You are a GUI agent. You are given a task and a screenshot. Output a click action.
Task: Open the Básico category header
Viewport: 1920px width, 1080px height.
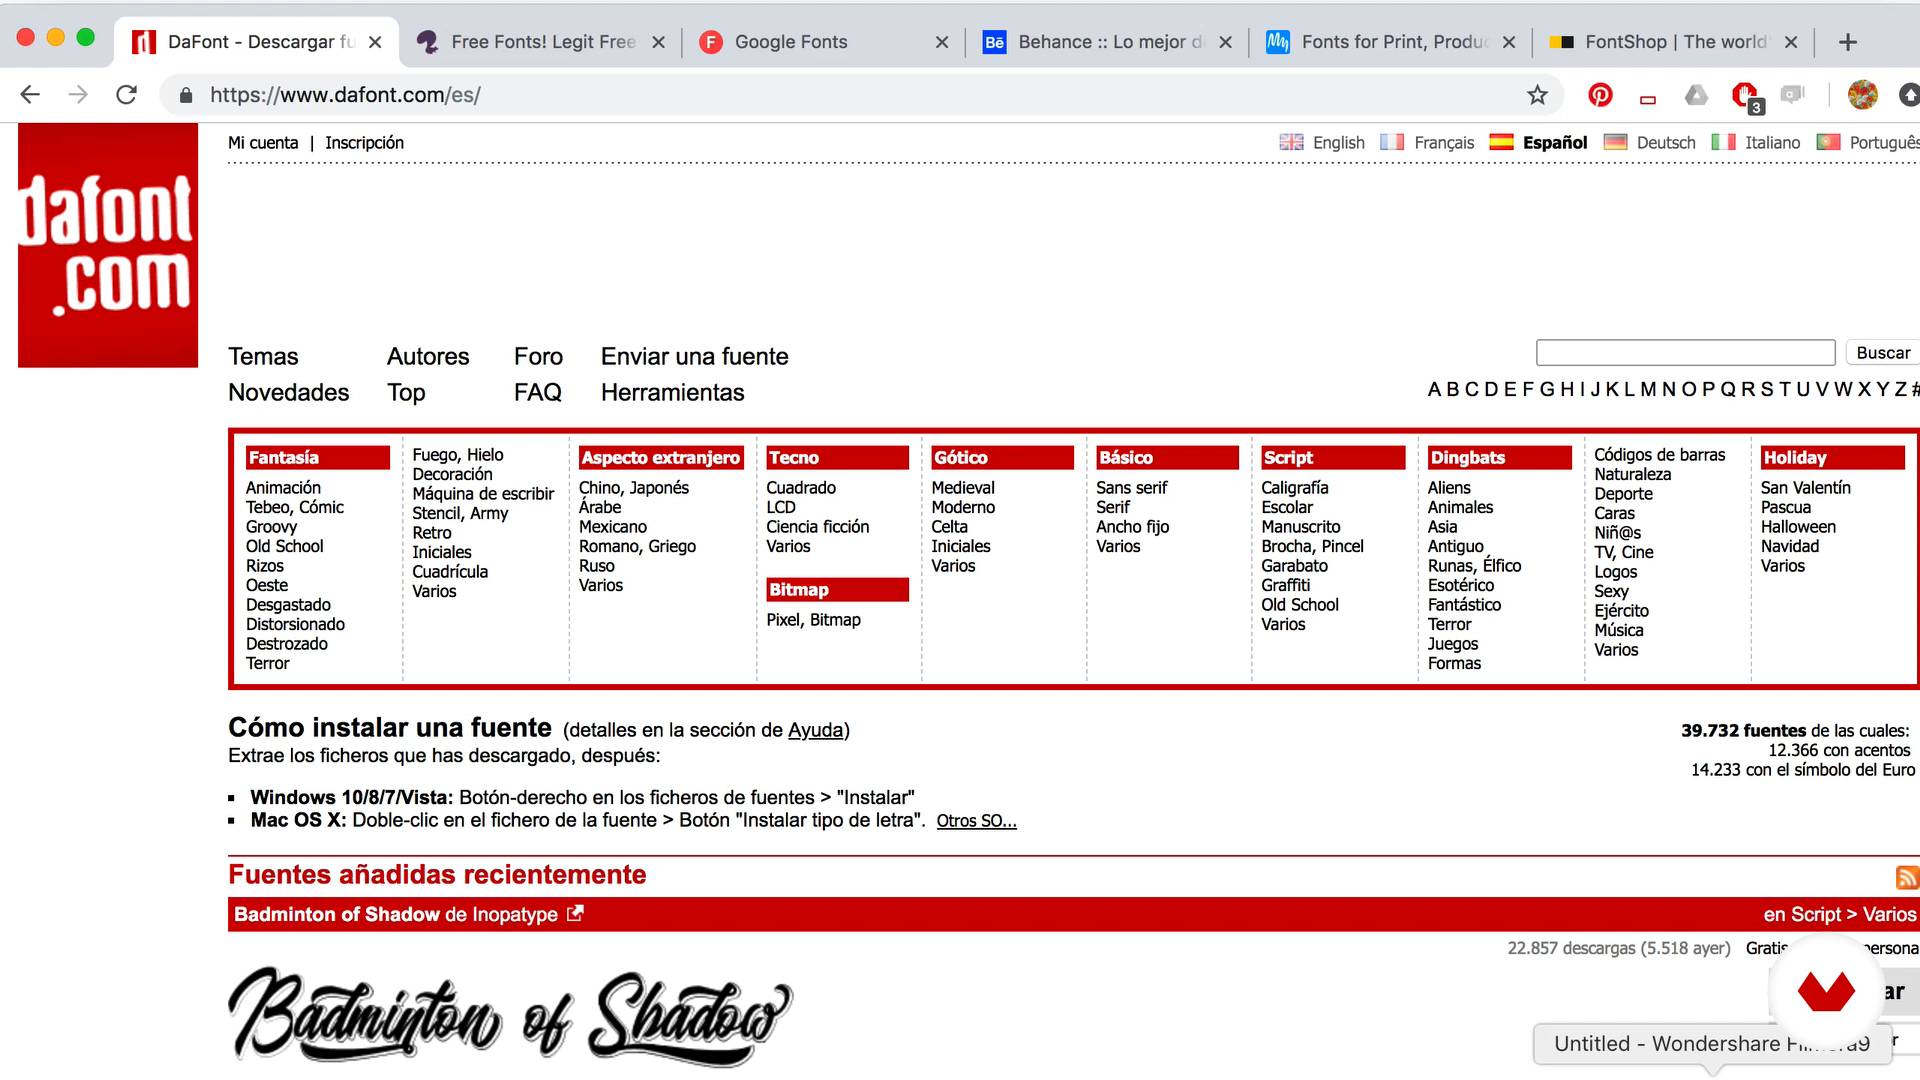[1167, 457]
